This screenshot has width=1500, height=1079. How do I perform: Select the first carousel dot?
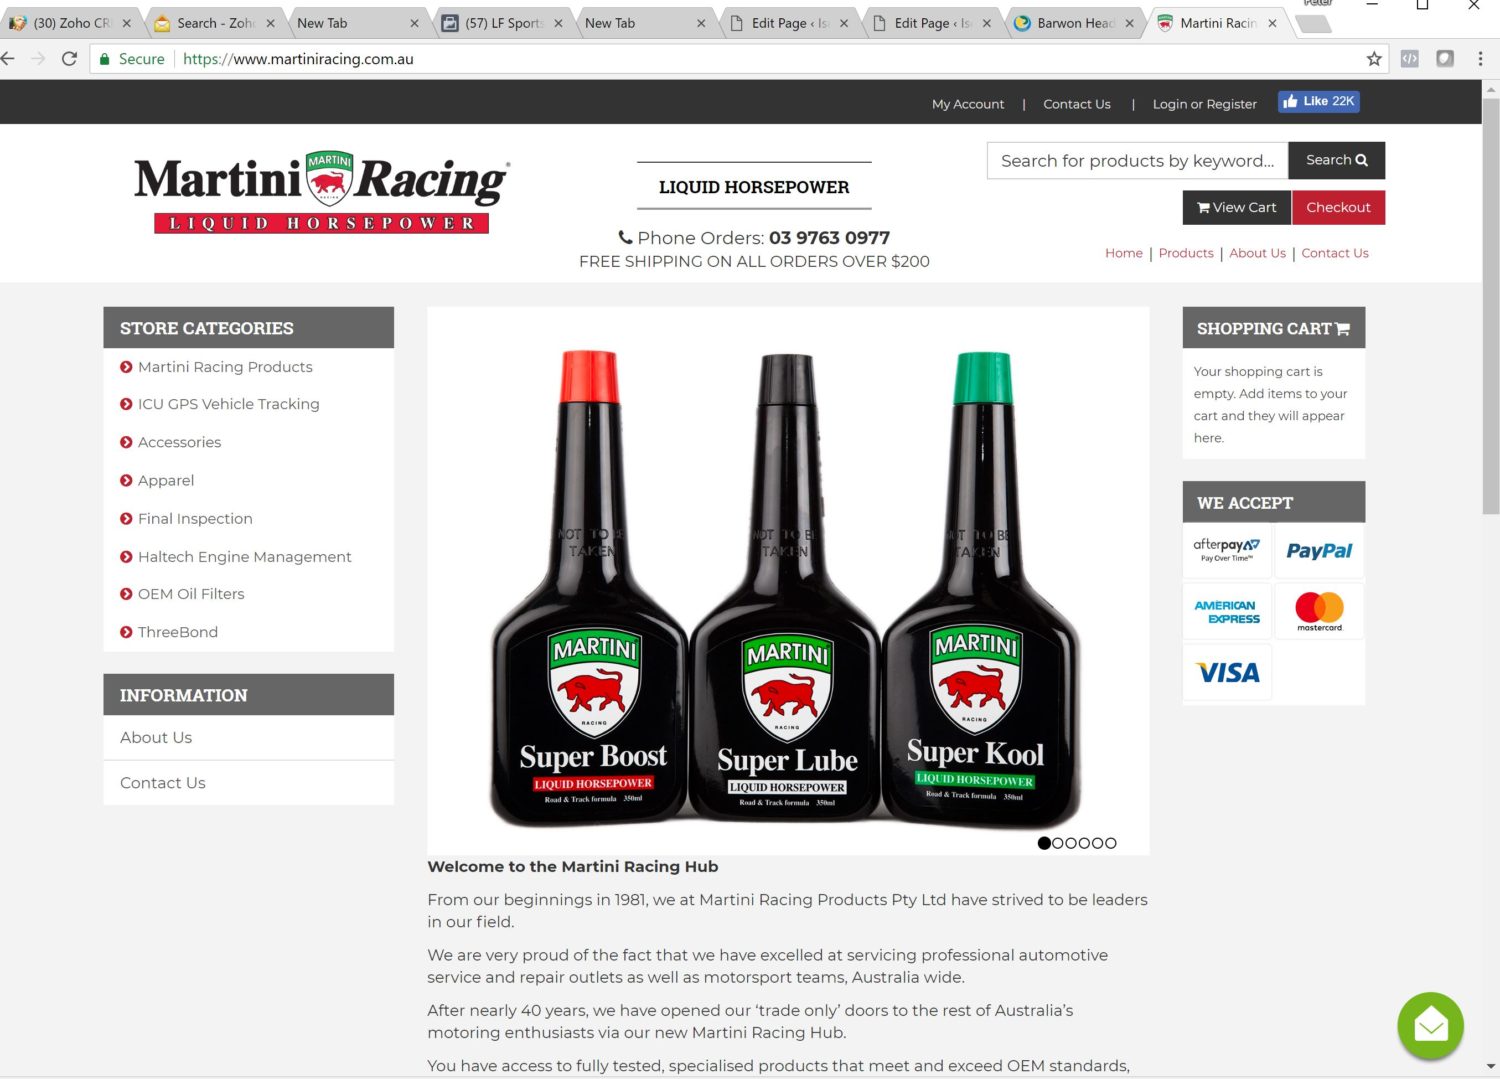pos(1044,843)
